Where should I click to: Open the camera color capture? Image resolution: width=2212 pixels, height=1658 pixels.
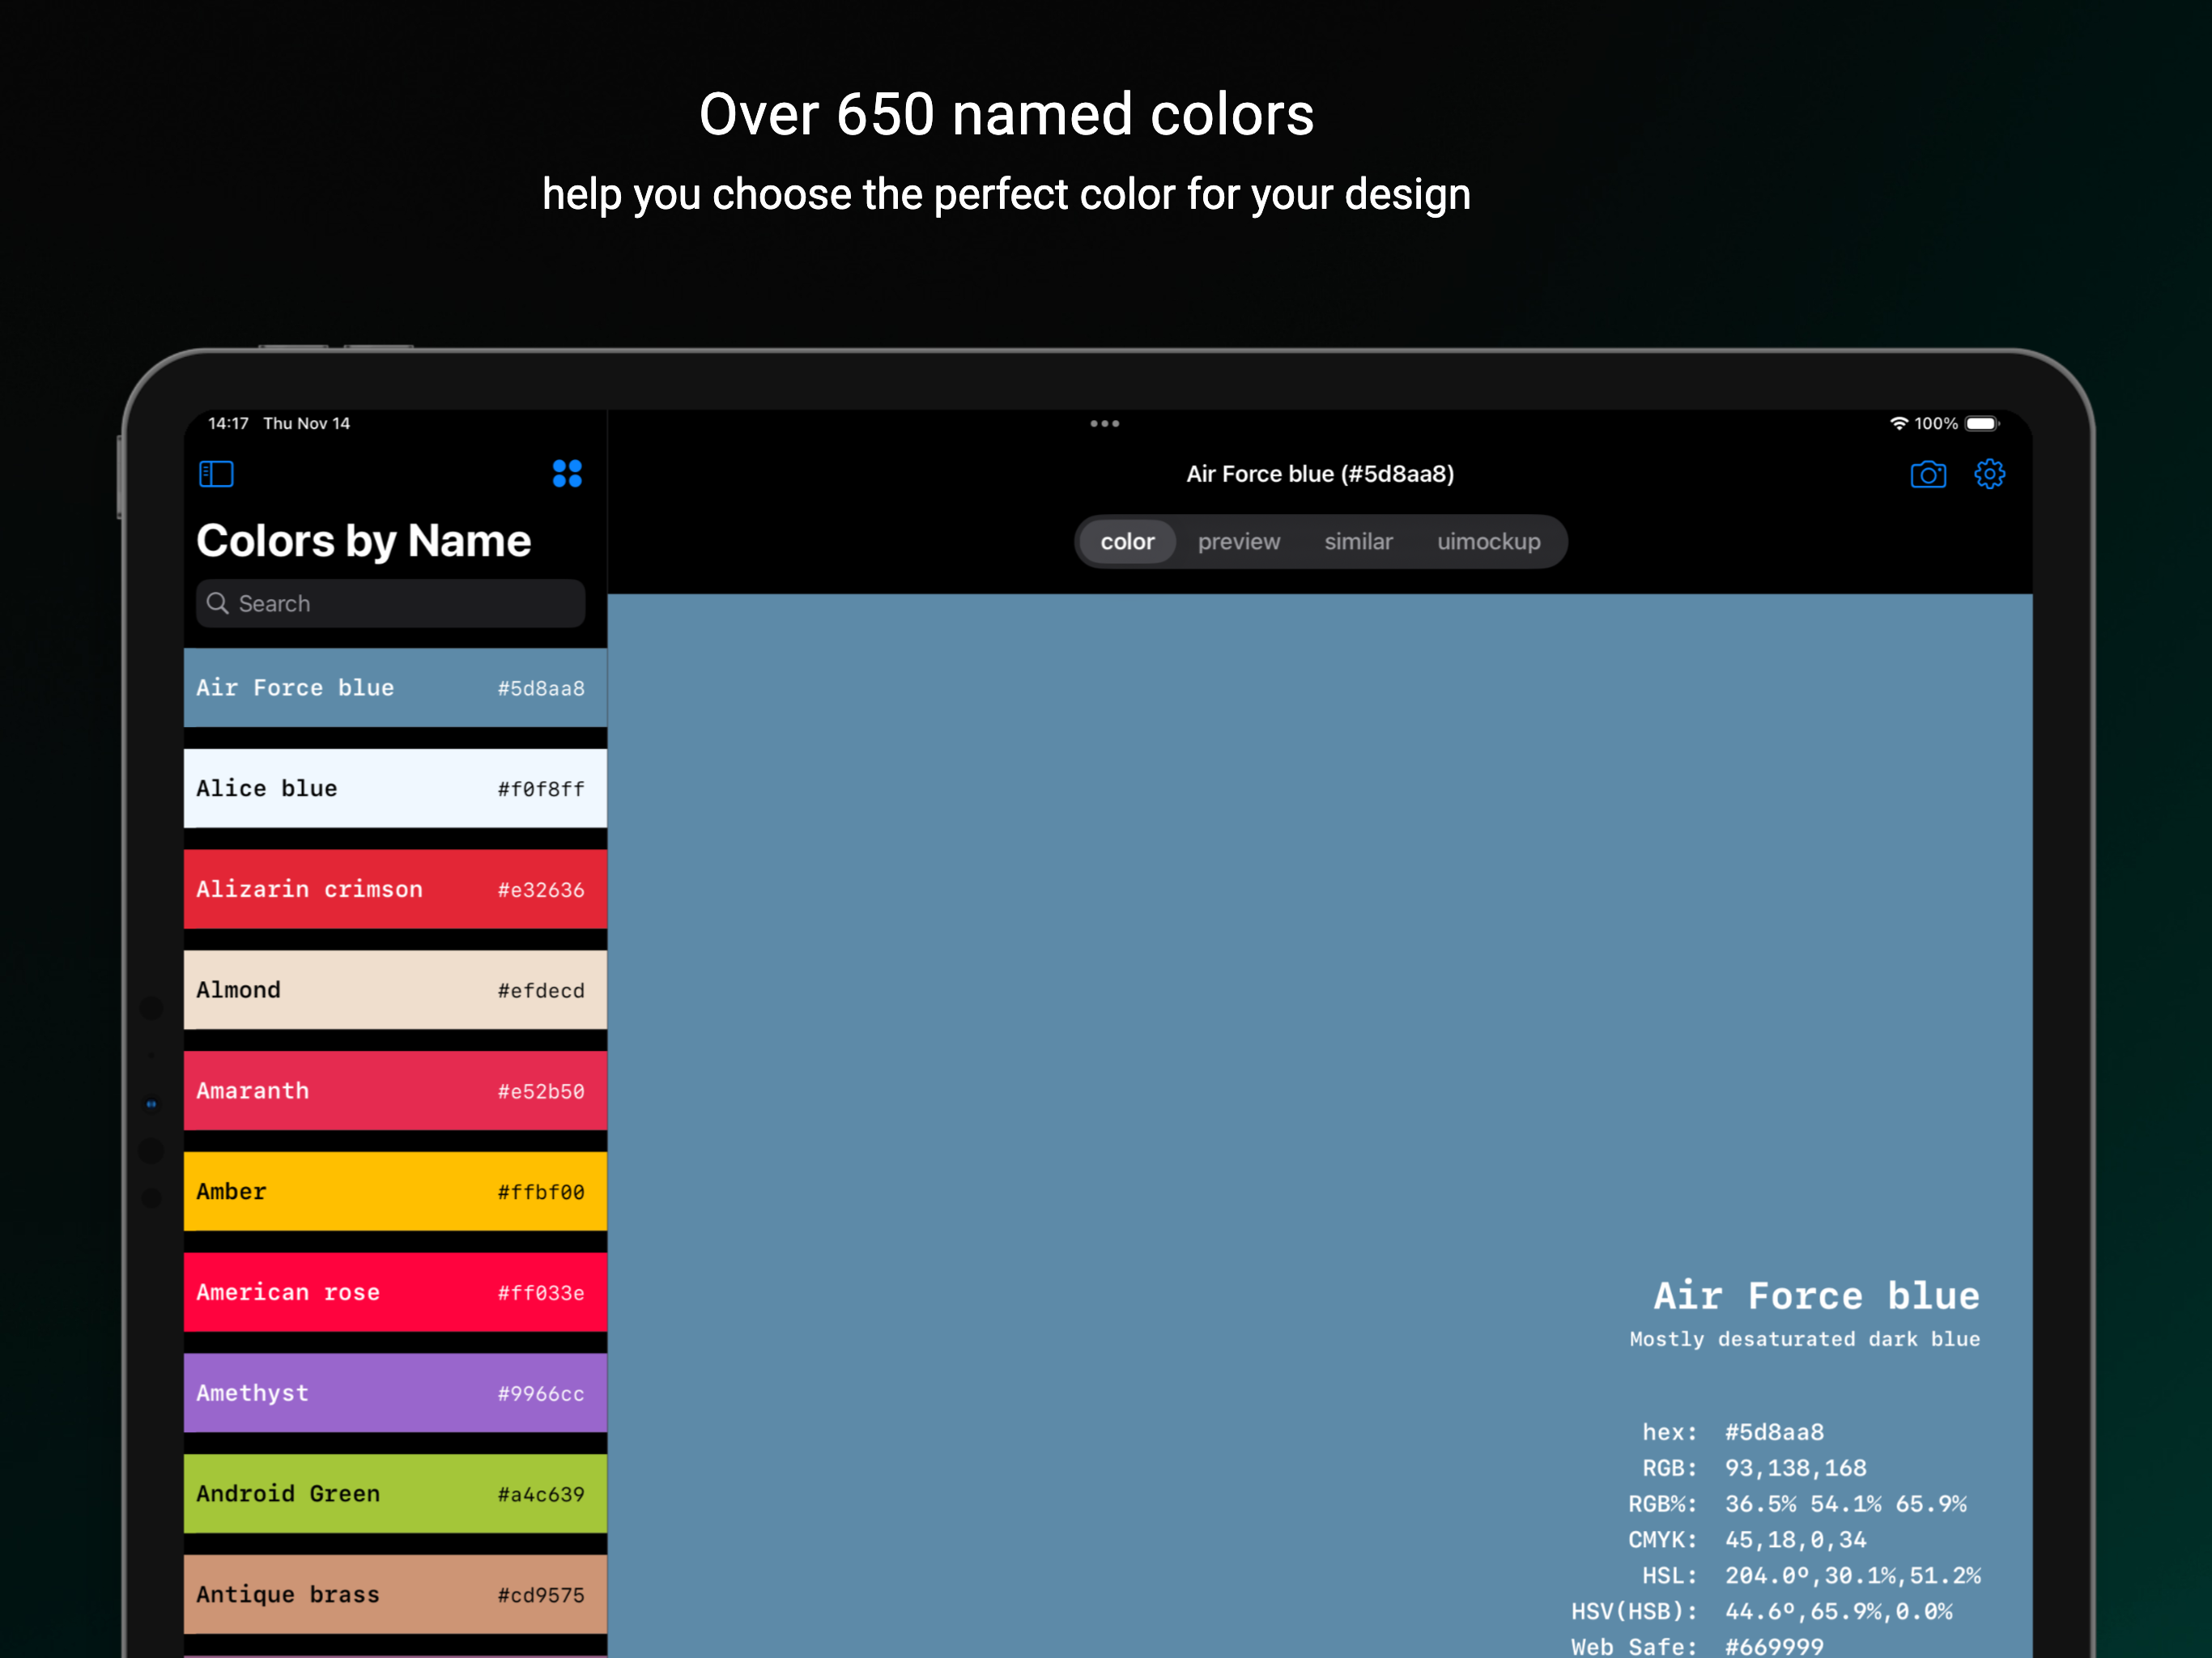pyautogui.click(x=1928, y=474)
